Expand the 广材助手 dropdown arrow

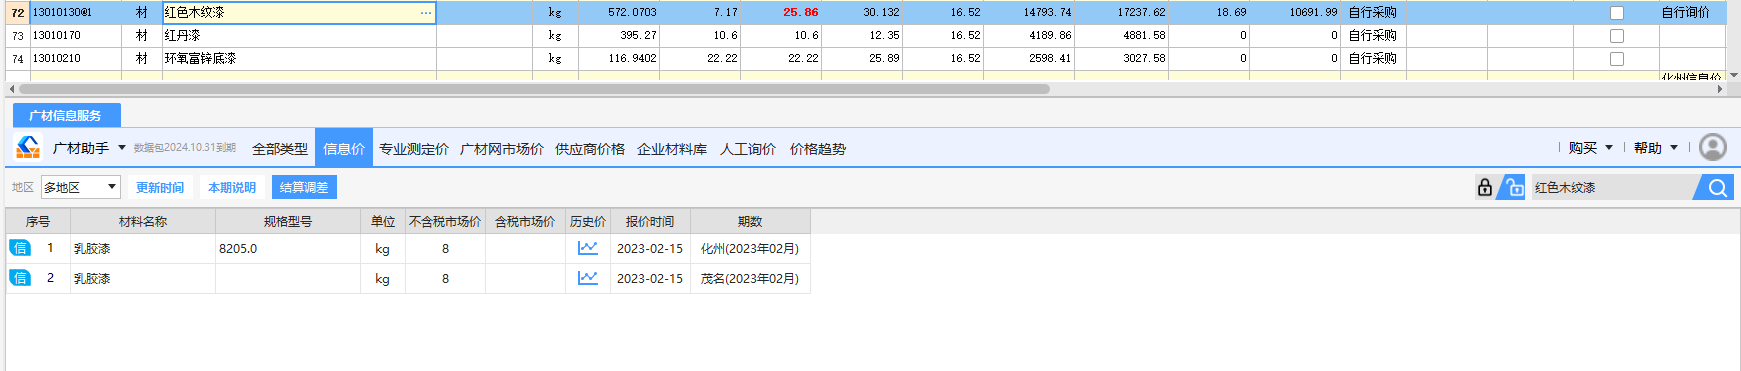122,148
